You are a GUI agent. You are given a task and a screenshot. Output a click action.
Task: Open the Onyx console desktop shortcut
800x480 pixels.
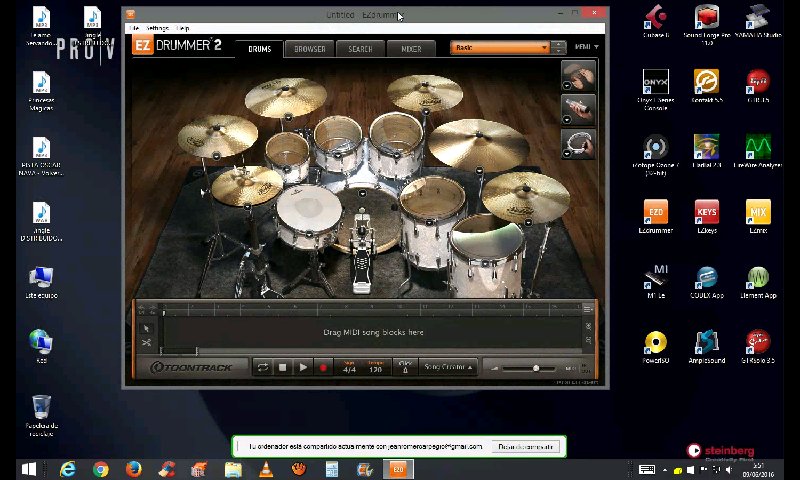pyautogui.click(x=656, y=90)
